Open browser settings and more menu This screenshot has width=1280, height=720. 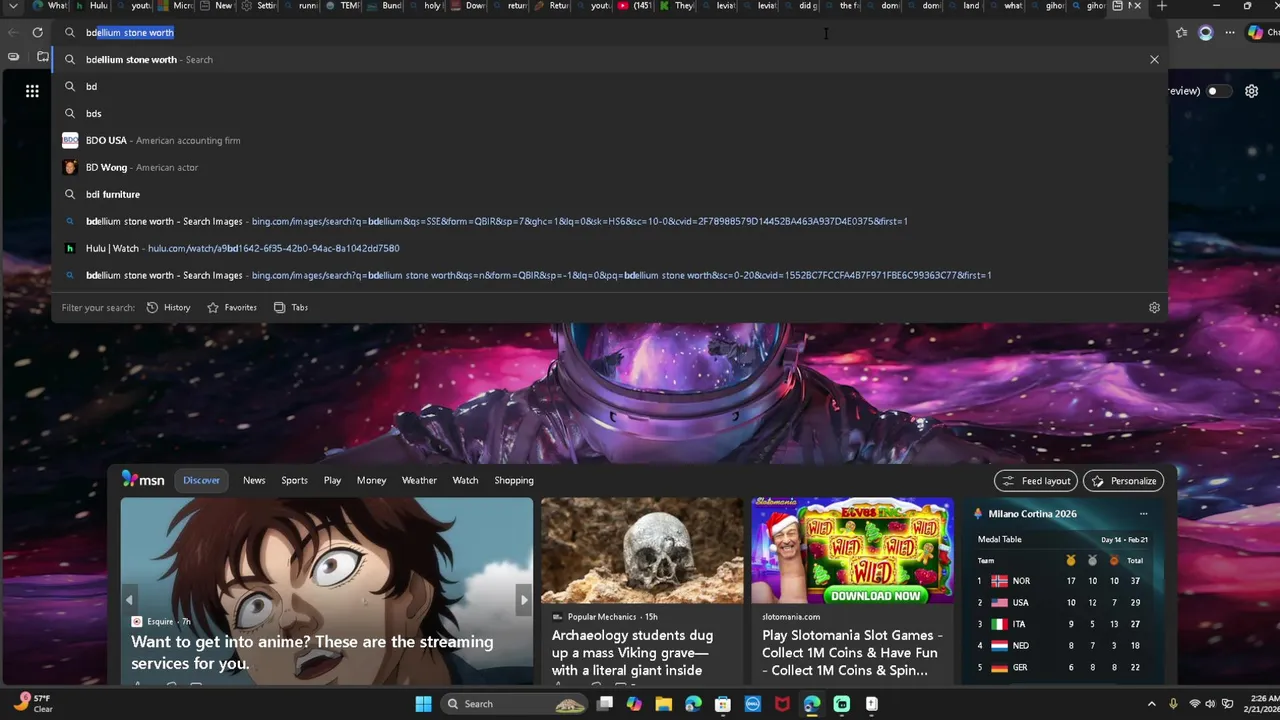click(x=1230, y=32)
